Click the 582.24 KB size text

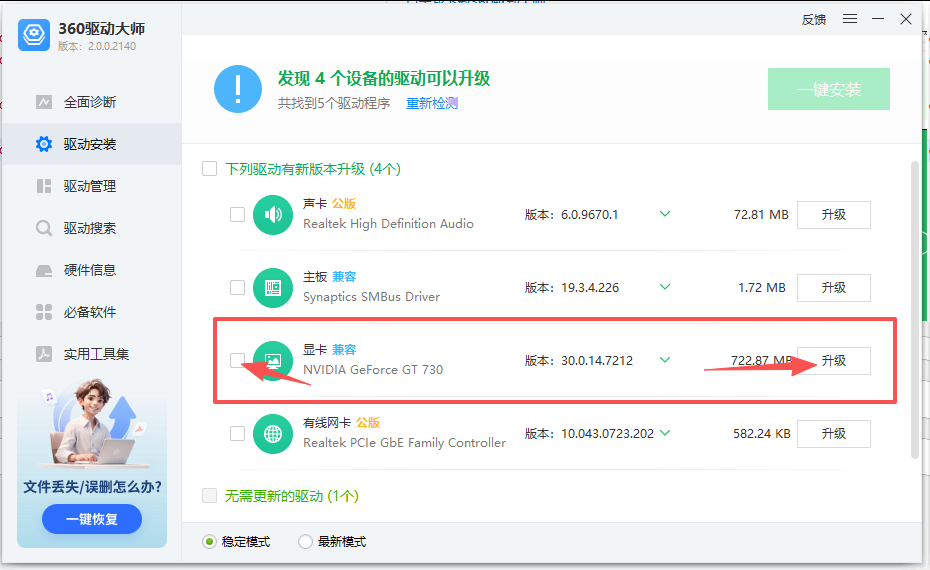(762, 434)
